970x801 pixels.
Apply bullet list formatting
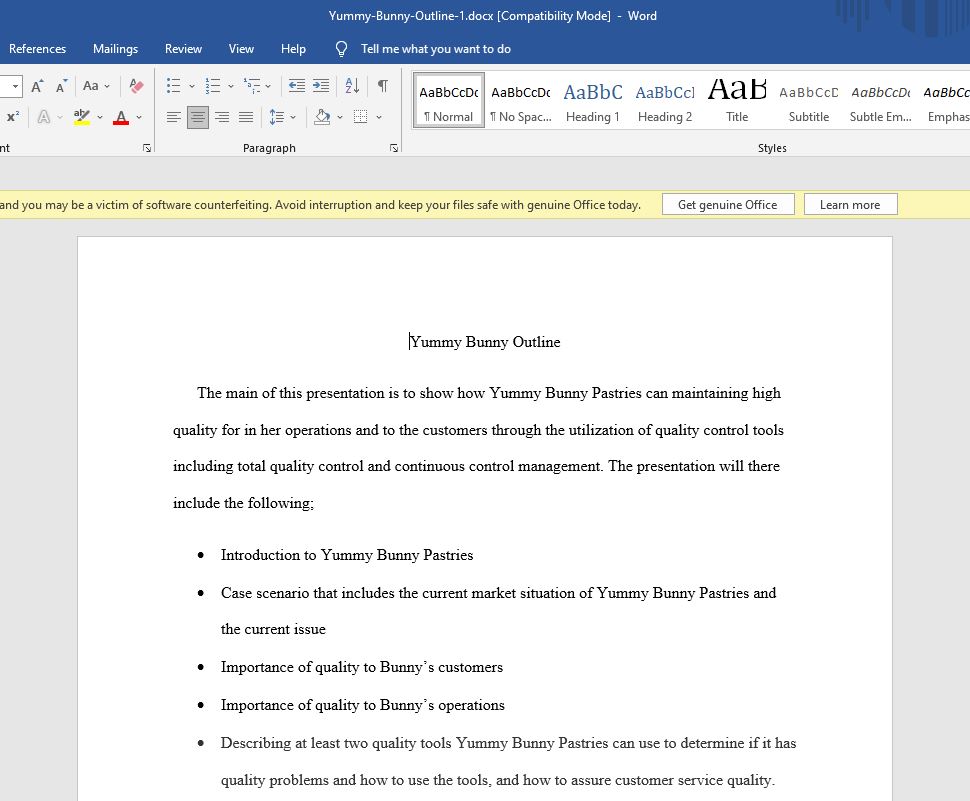pos(174,86)
